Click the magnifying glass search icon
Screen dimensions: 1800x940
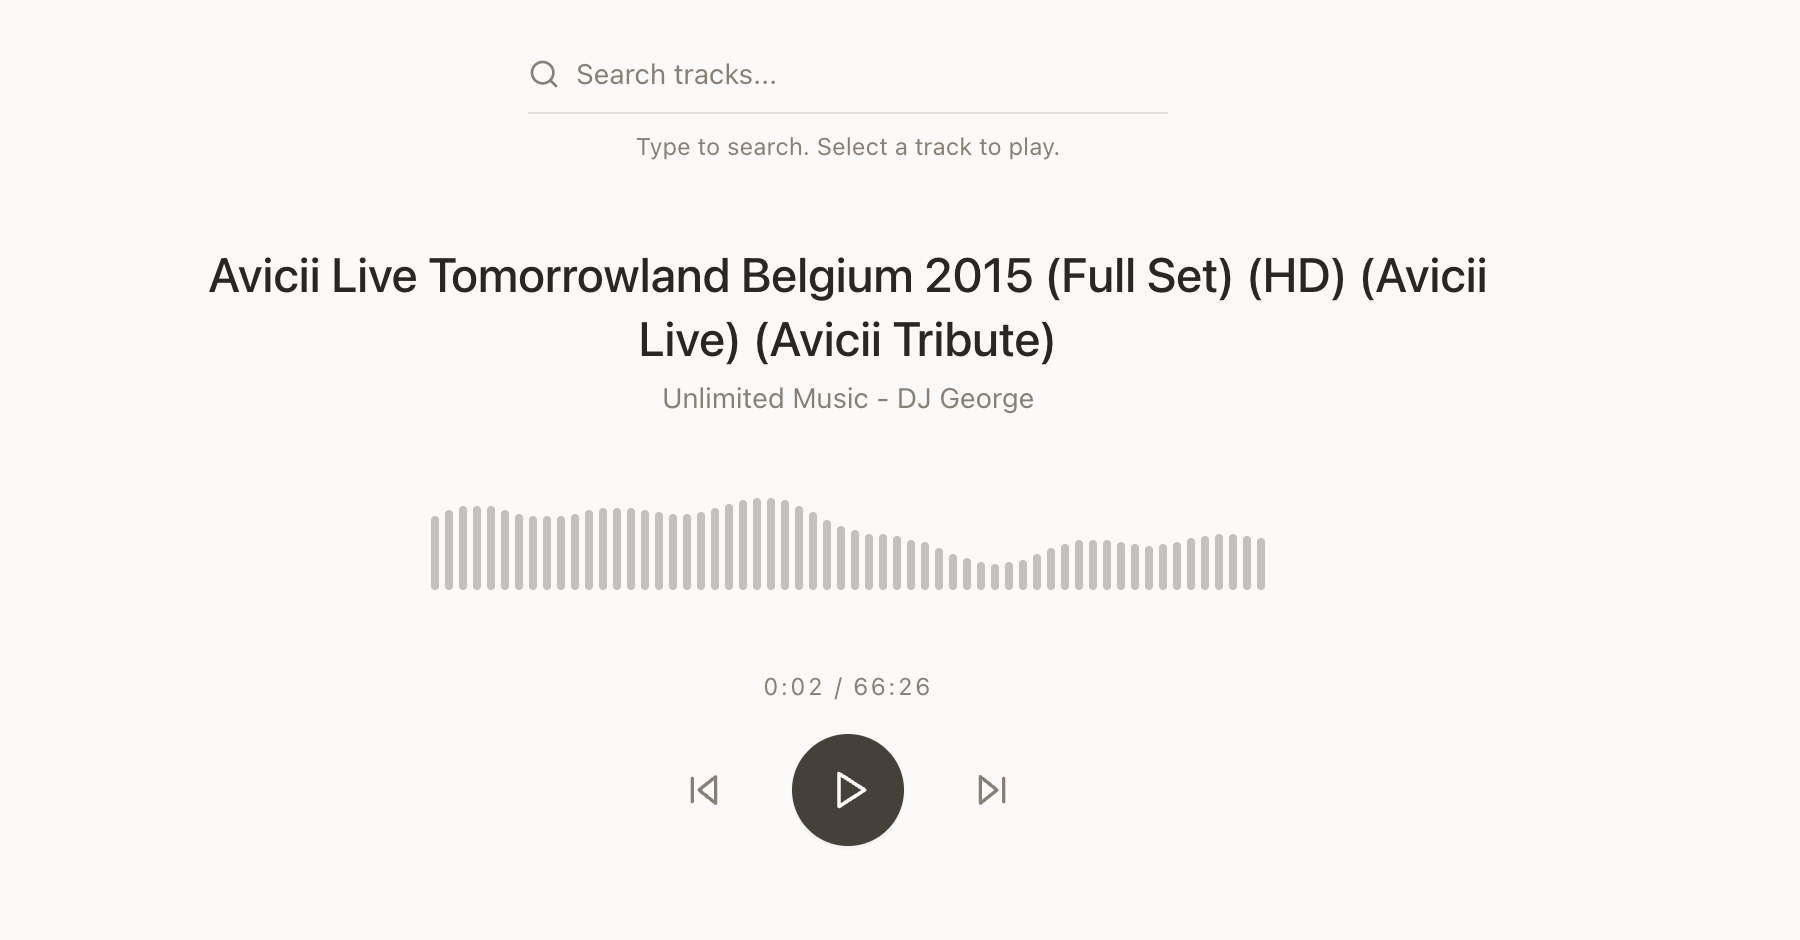[x=543, y=74]
